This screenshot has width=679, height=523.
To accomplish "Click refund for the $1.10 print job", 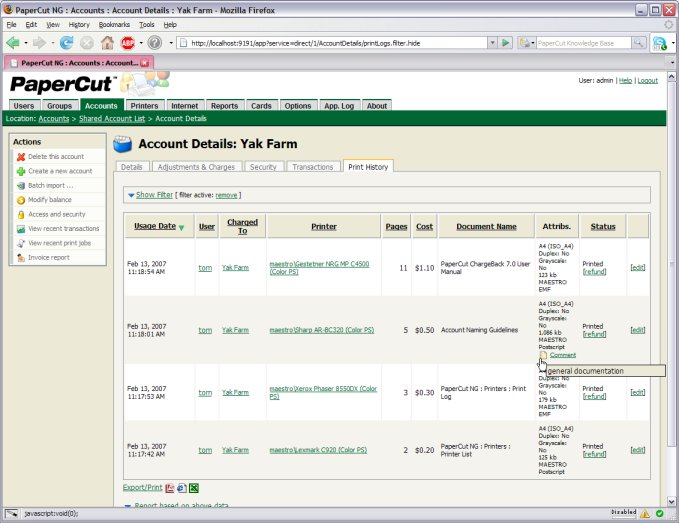I will (x=594, y=272).
